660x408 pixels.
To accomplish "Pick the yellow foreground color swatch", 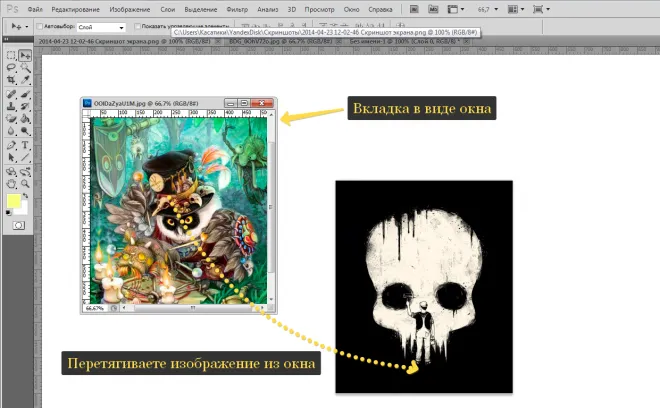I will click(x=13, y=201).
